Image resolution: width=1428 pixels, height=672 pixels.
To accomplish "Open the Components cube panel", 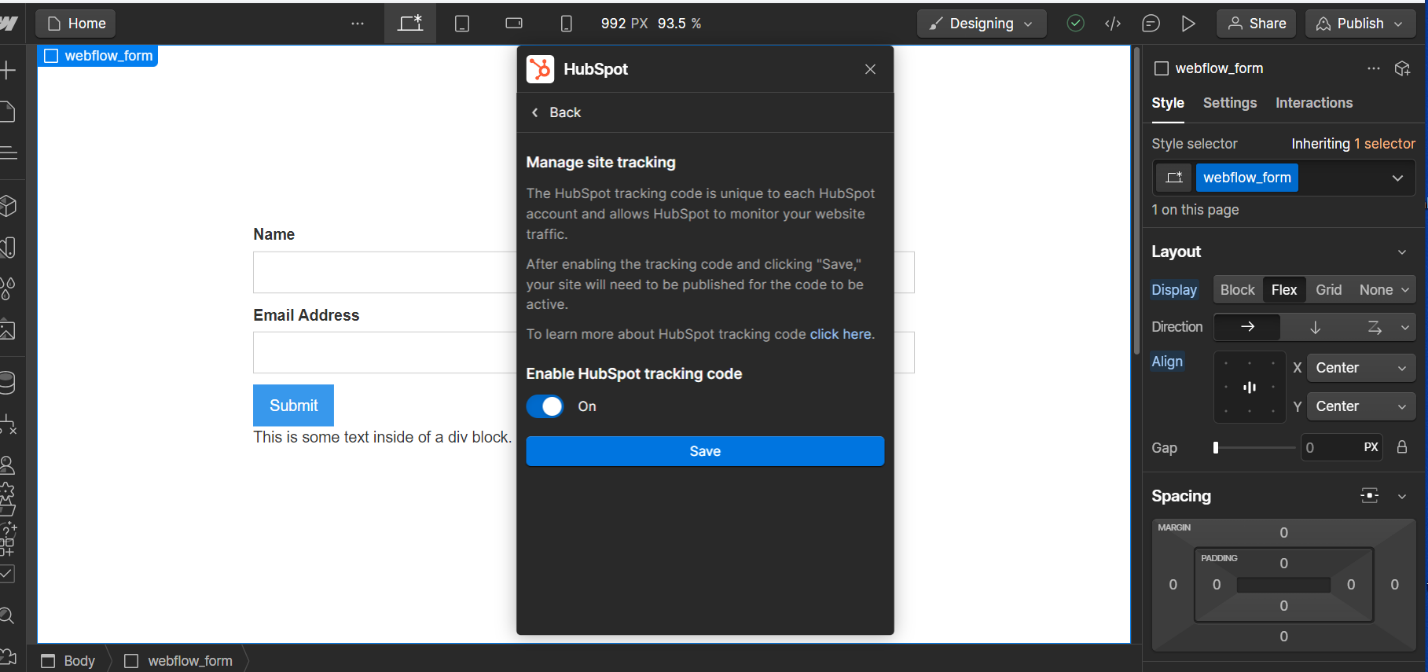I will coord(8,206).
